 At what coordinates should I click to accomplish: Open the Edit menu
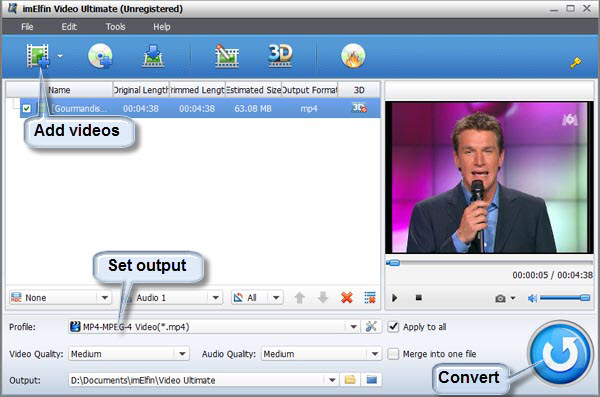click(69, 27)
